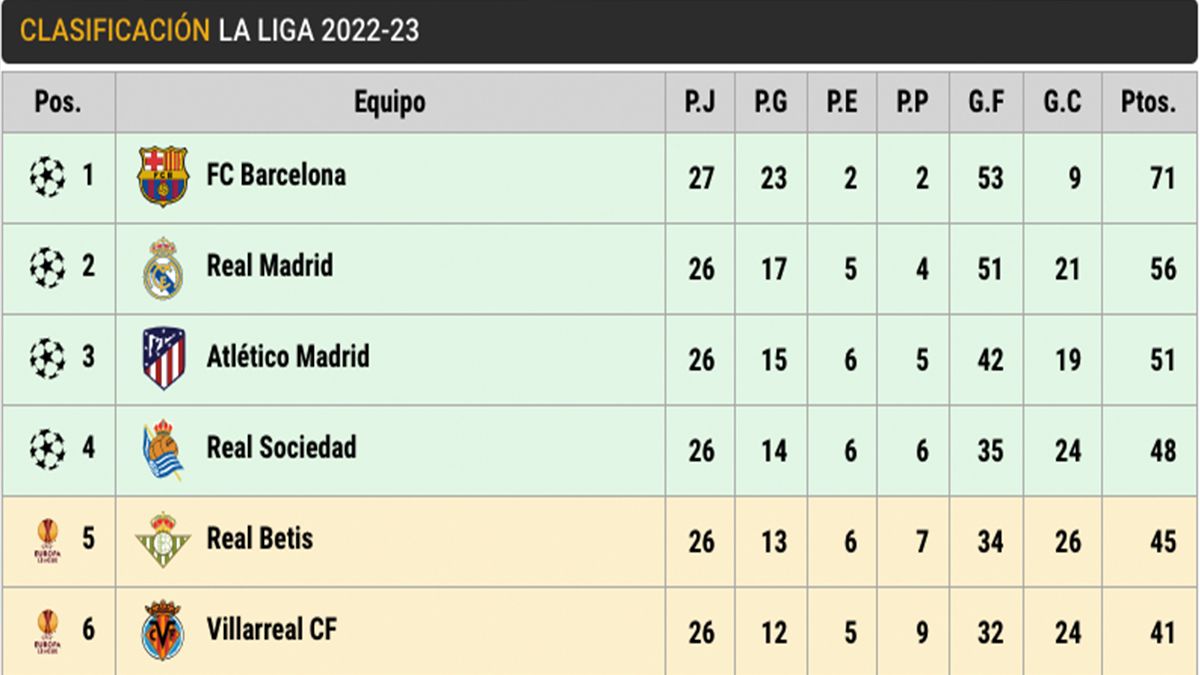The height and width of the screenshot is (675, 1200).
Task: Click the Villarreal CF crest icon
Action: point(163,630)
